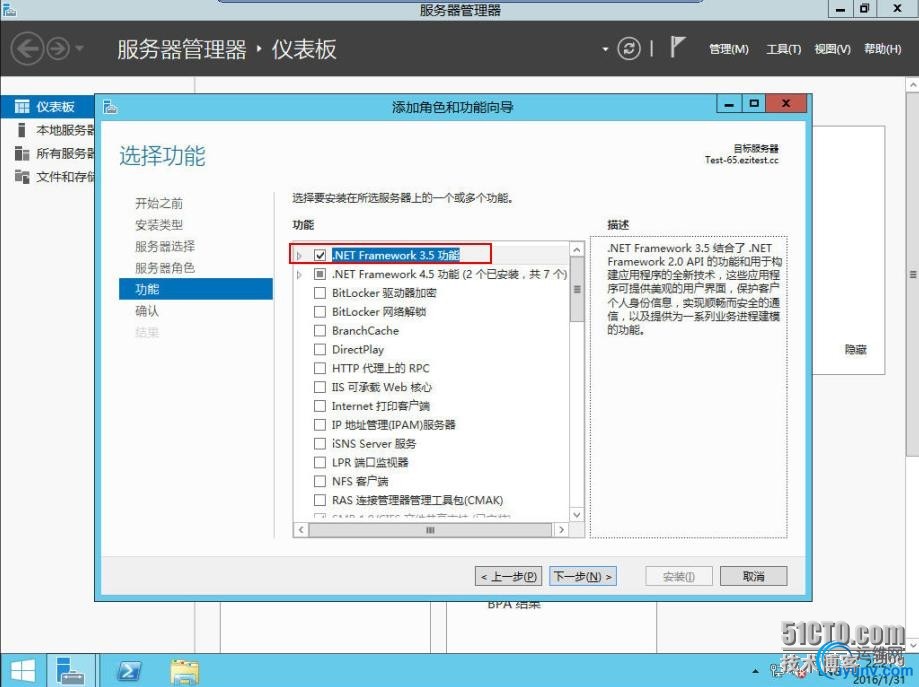Image resolution: width=919 pixels, height=687 pixels.
Task: Click the dashboard scroll up arrow at far right
Action: tap(913, 85)
